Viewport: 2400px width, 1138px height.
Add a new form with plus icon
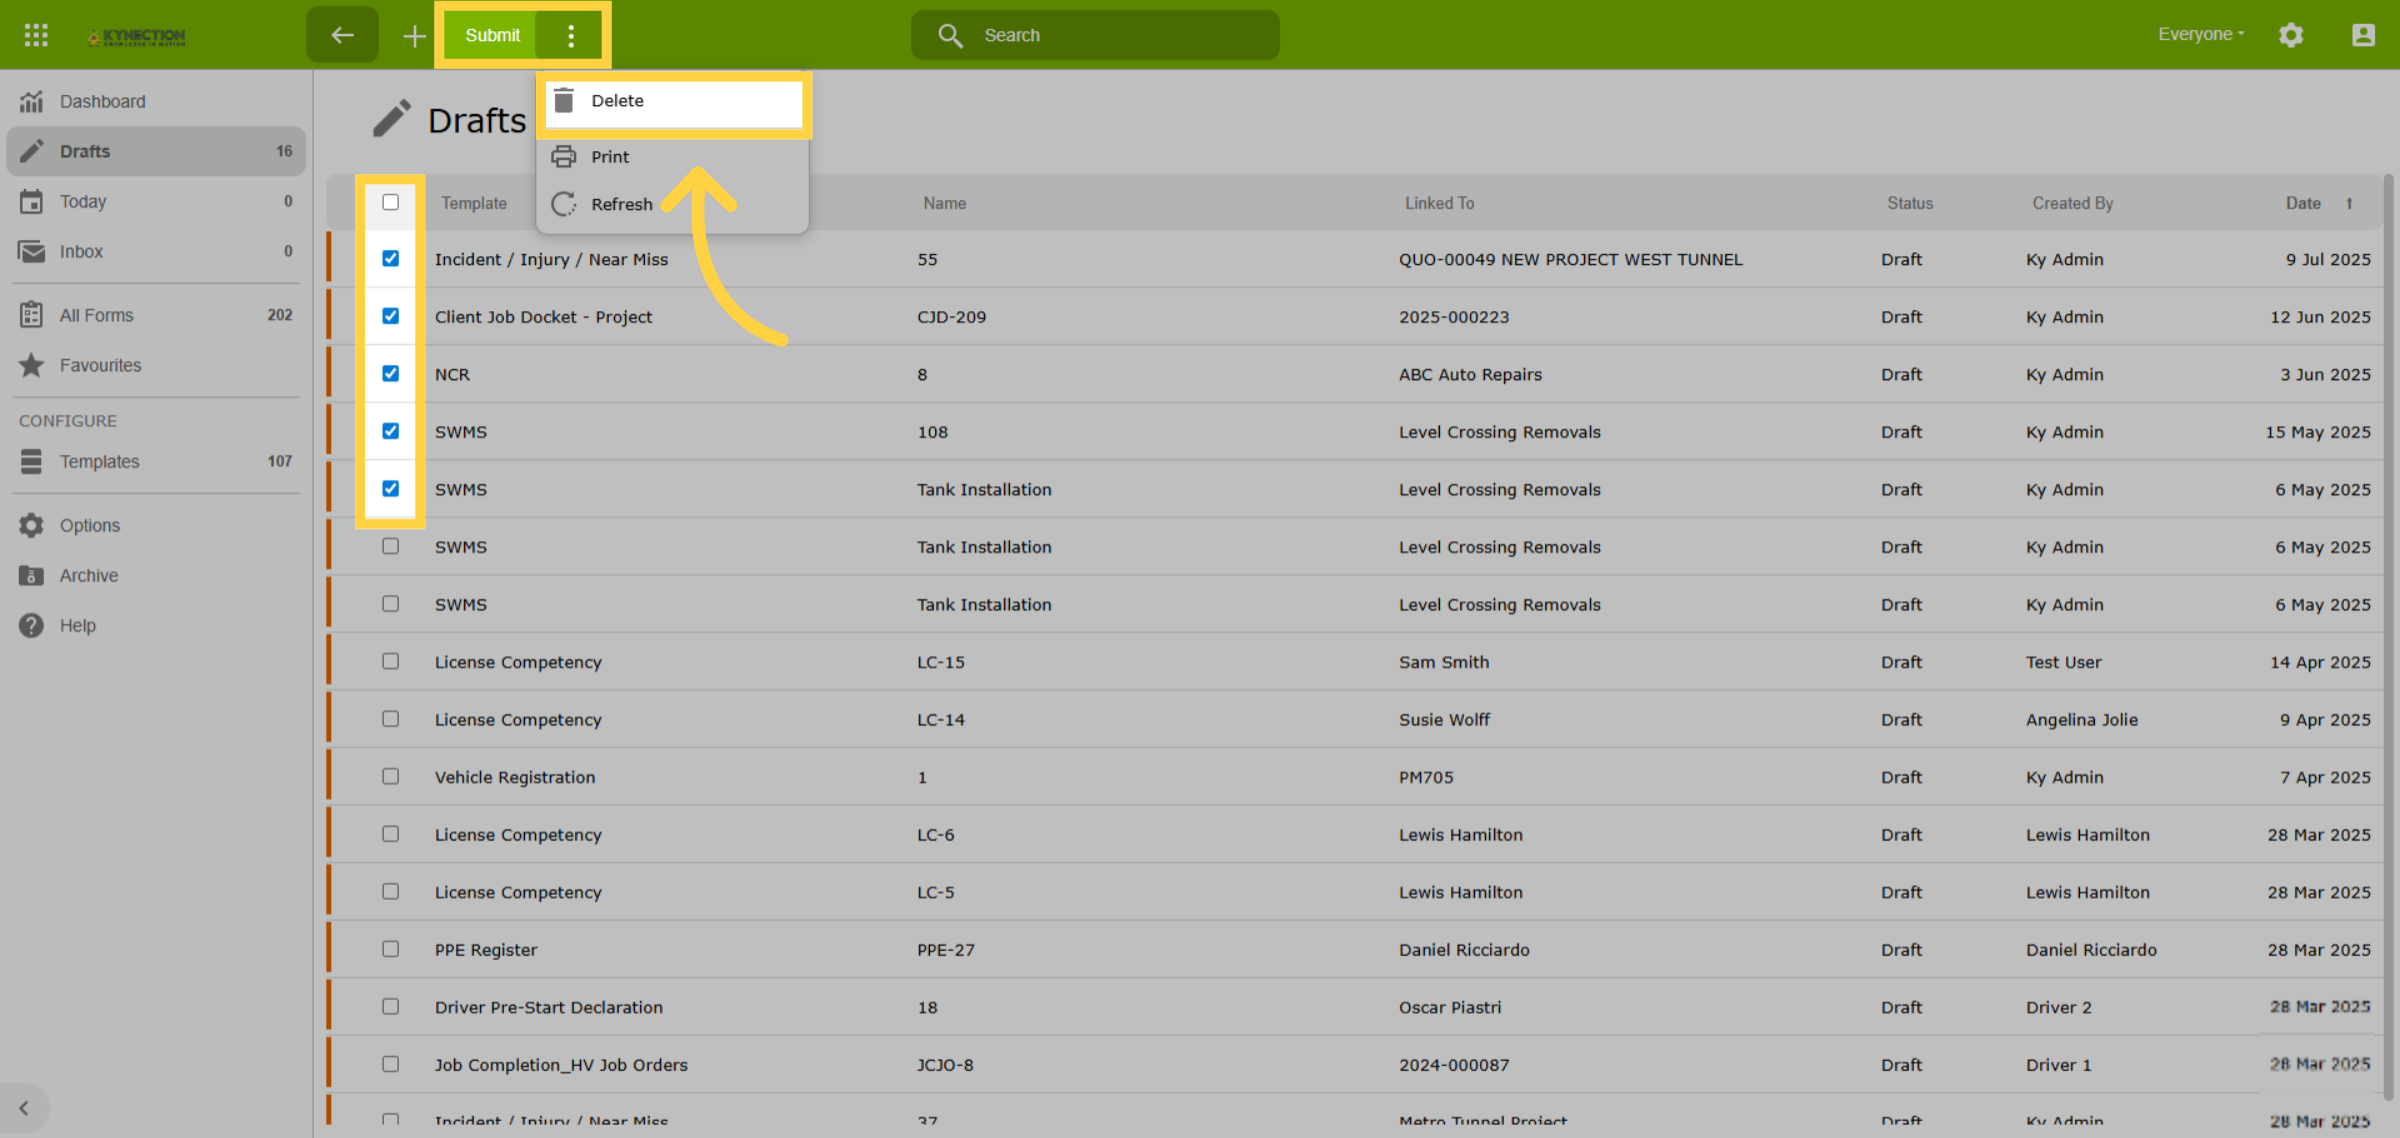[x=414, y=36]
